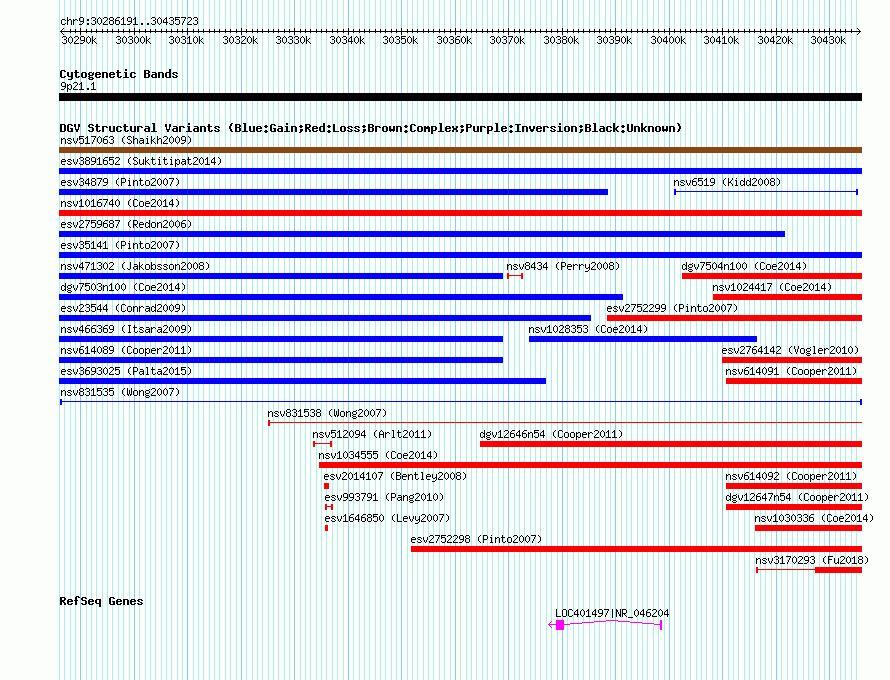Open esv2752298 (Pinto2007) label
Image resolution: width=890 pixels, height=680 pixels.
click(x=476, y=539)
